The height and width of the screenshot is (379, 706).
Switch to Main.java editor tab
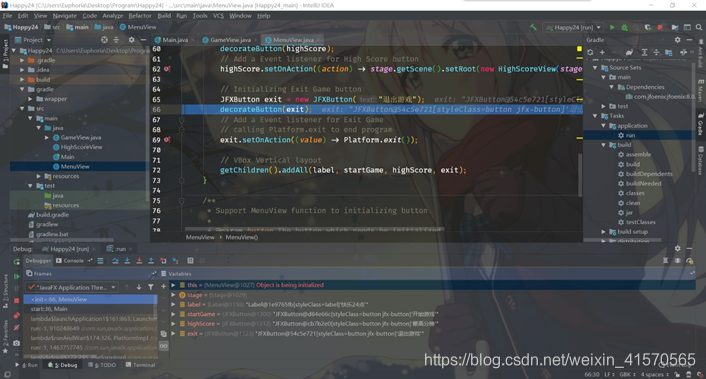175,40
